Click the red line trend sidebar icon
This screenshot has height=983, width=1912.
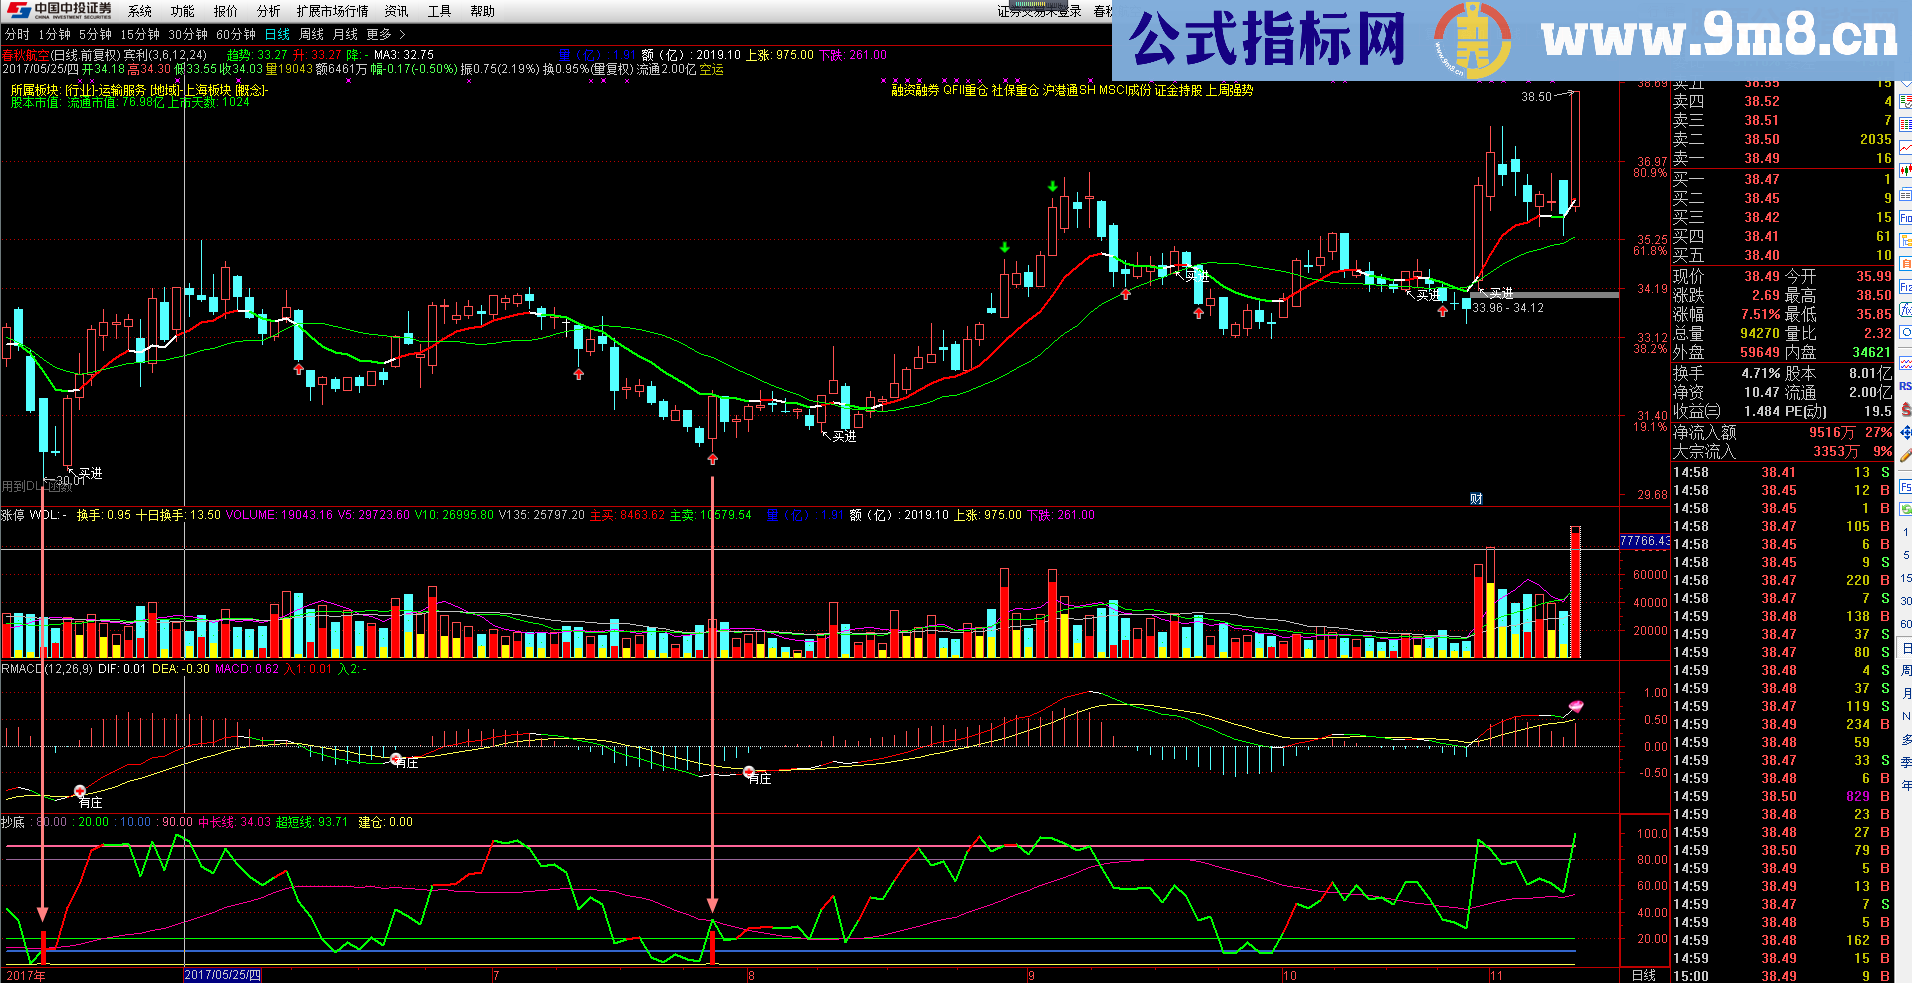(x=1905, y=148)
